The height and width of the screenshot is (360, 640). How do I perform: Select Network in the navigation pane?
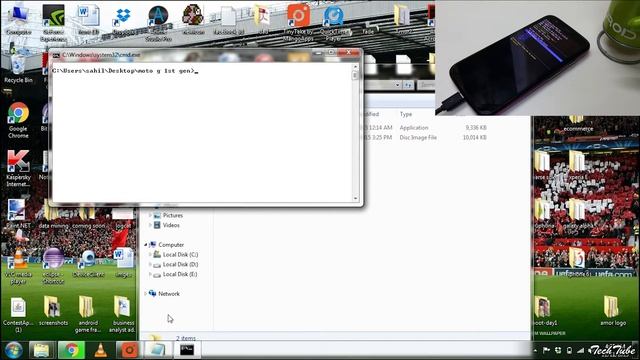[169, 293]
